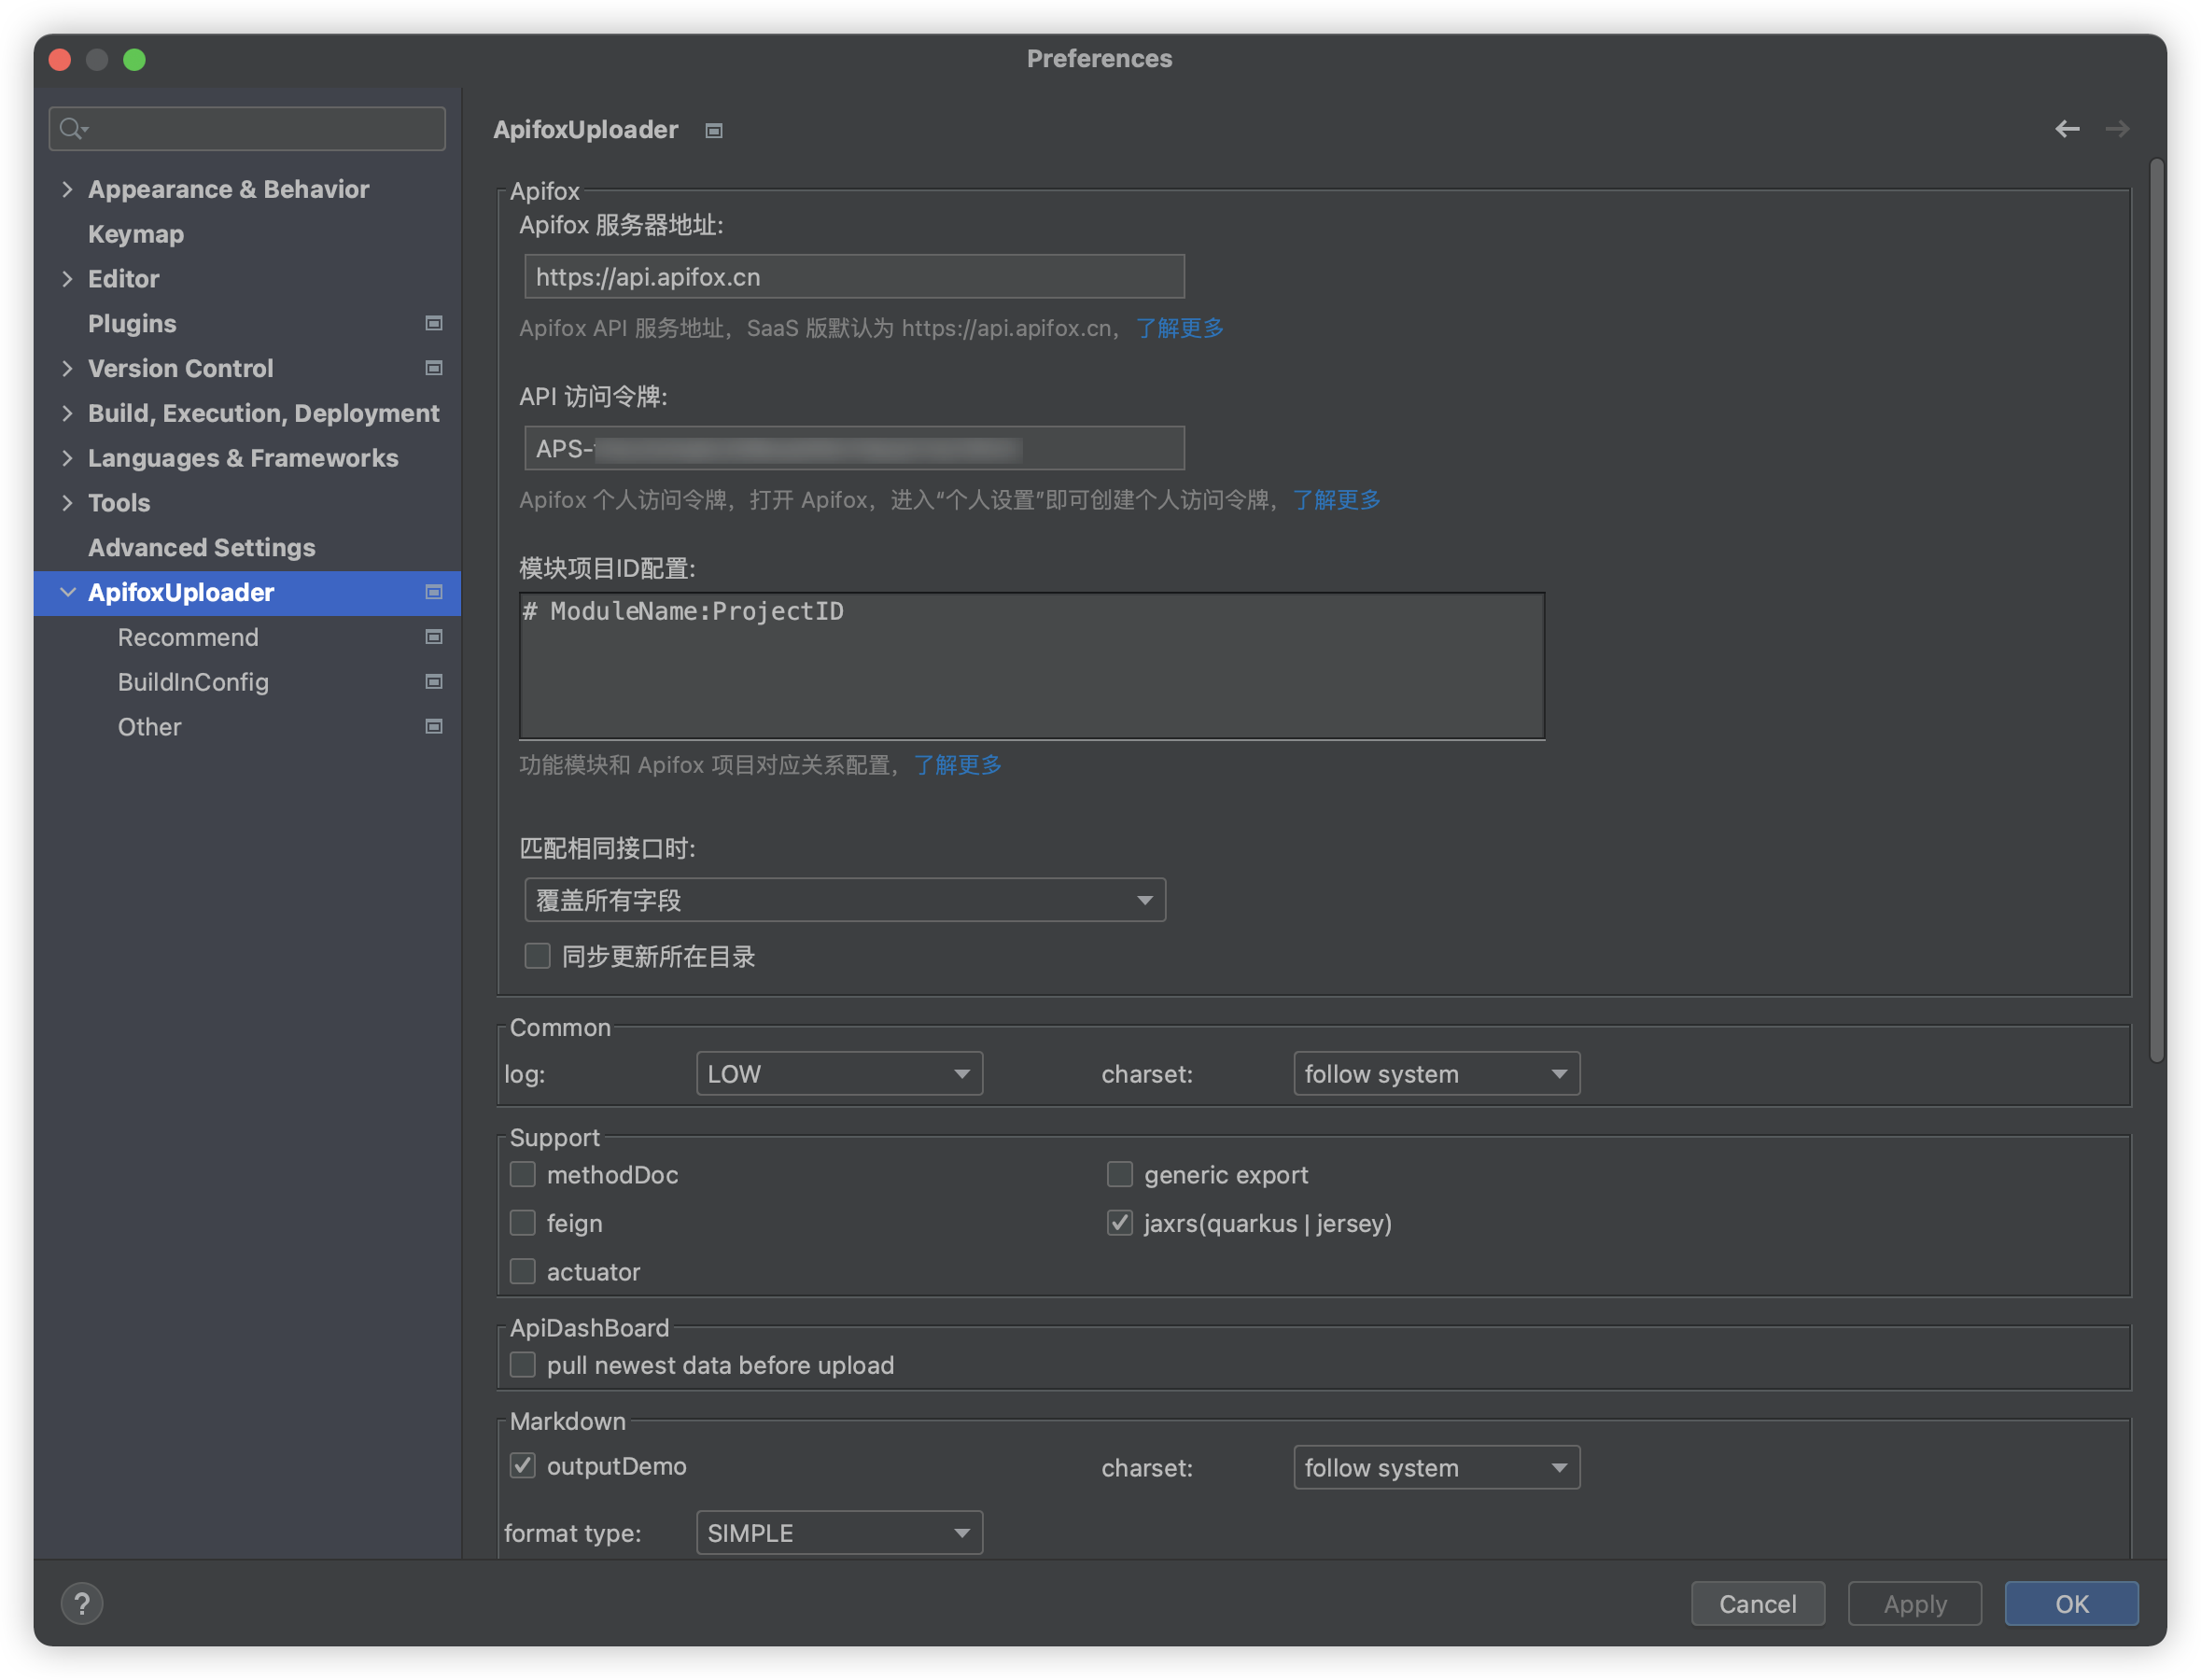Click project-level icon beside Version Control
Viewport: 2201px width, 1680px height.
[x=434, y=368]
